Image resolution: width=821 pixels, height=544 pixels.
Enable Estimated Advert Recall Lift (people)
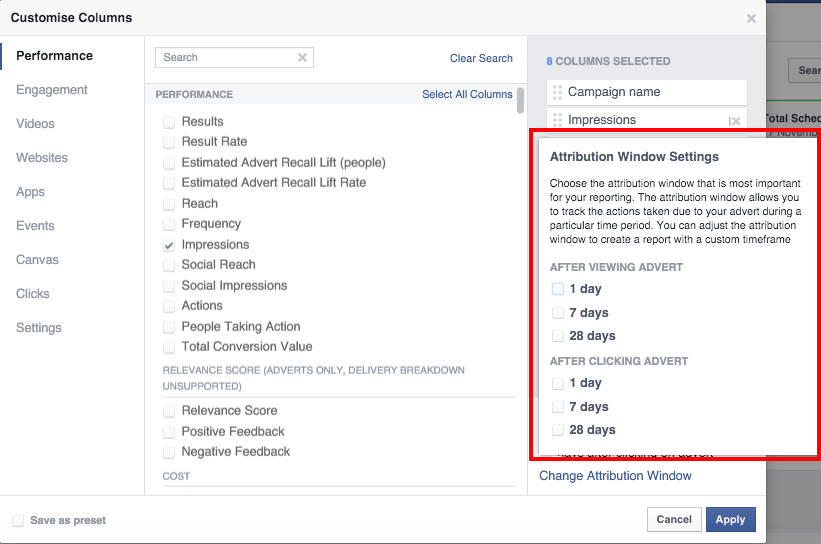tap(169, 163)
